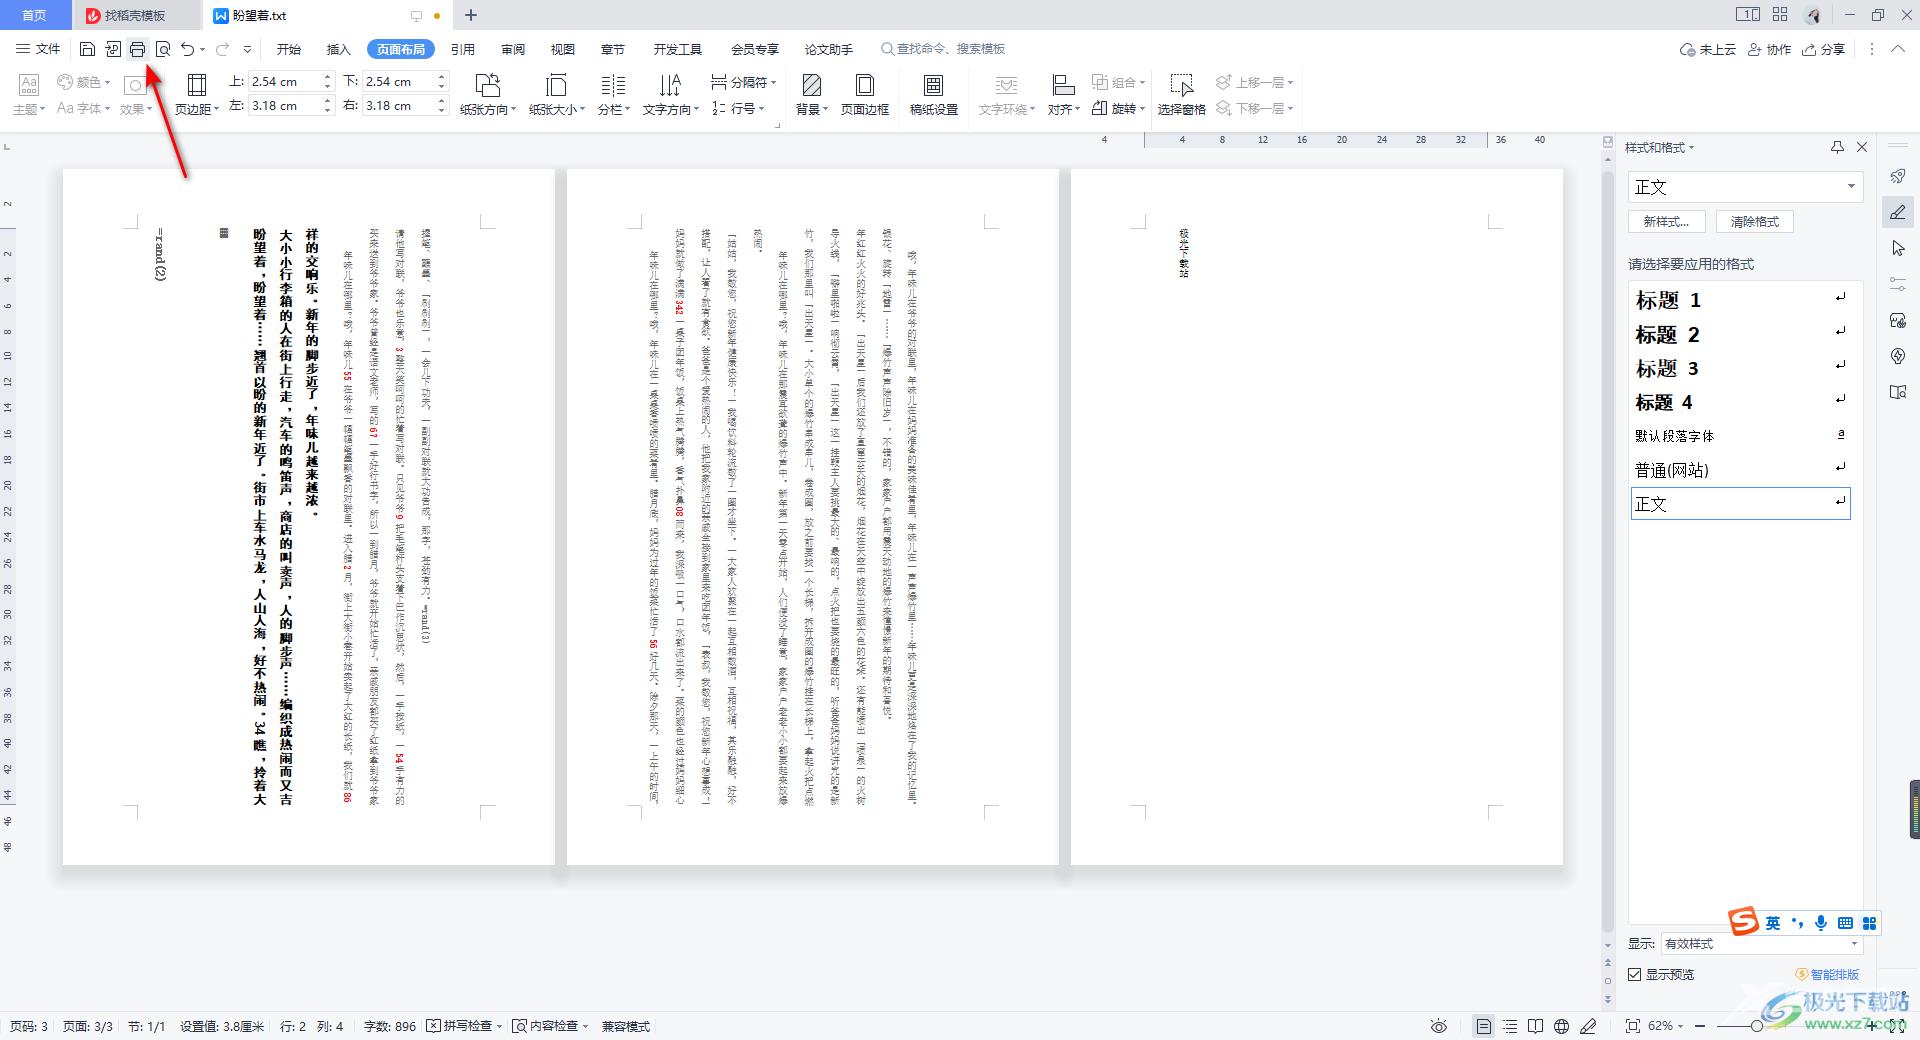
Task: Click the export to PDF icon
Action: click(113, 49)
